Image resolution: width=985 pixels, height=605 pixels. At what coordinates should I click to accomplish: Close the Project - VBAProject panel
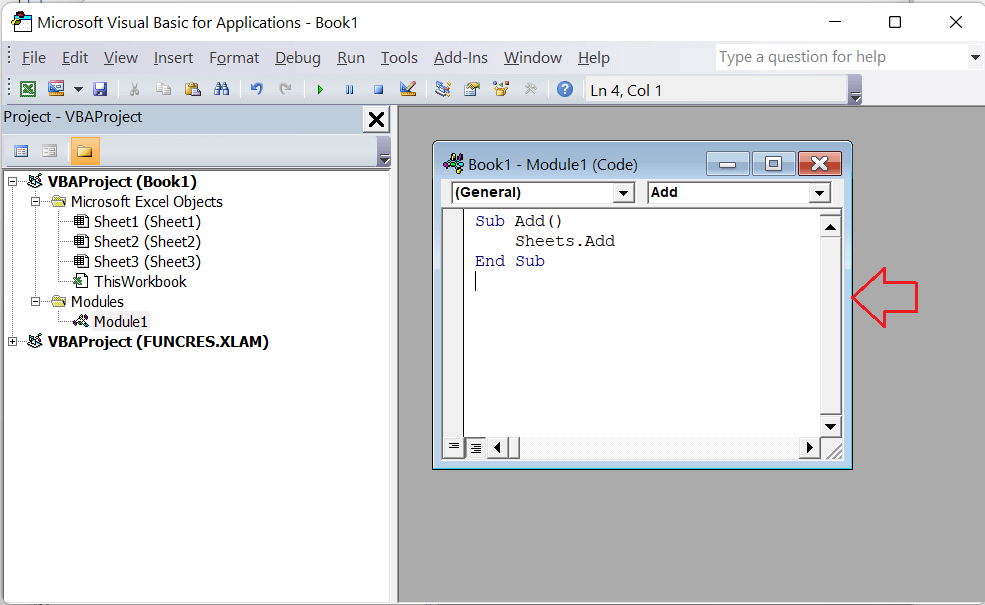376,119
